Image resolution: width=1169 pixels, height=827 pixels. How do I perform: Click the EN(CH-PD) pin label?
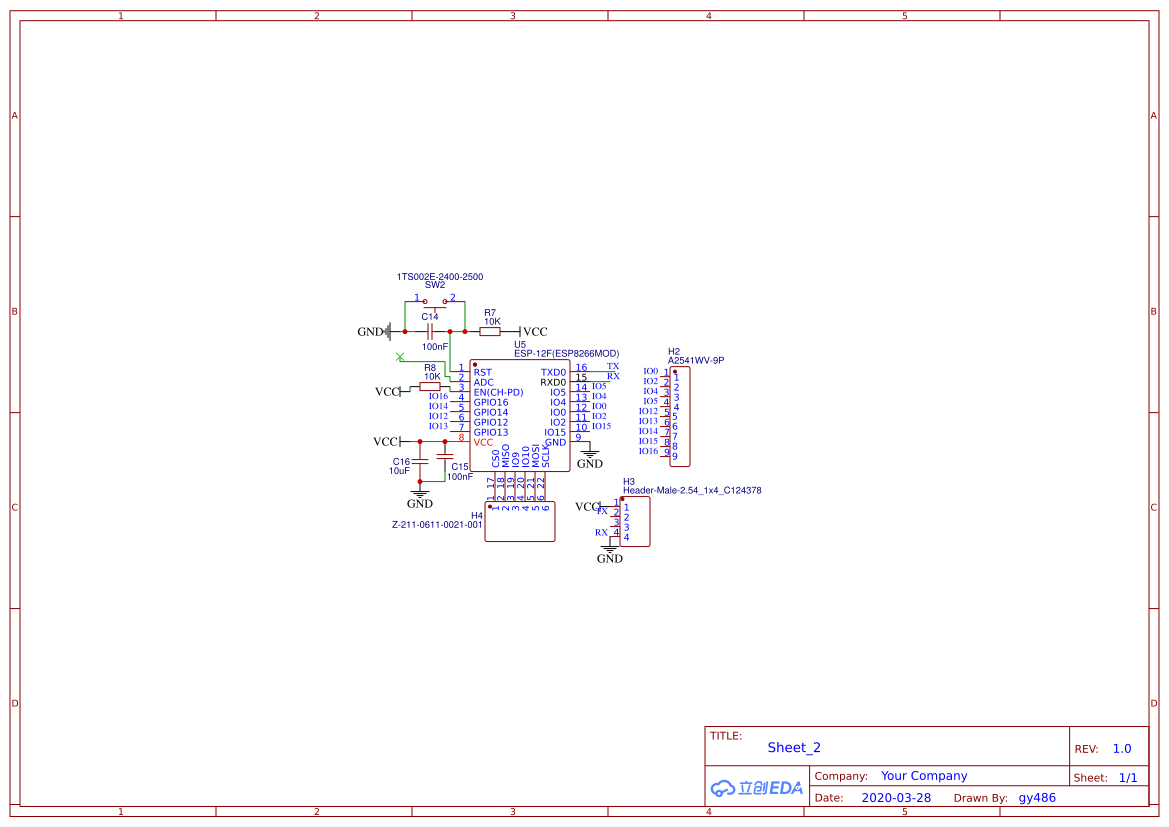point(498,392)
